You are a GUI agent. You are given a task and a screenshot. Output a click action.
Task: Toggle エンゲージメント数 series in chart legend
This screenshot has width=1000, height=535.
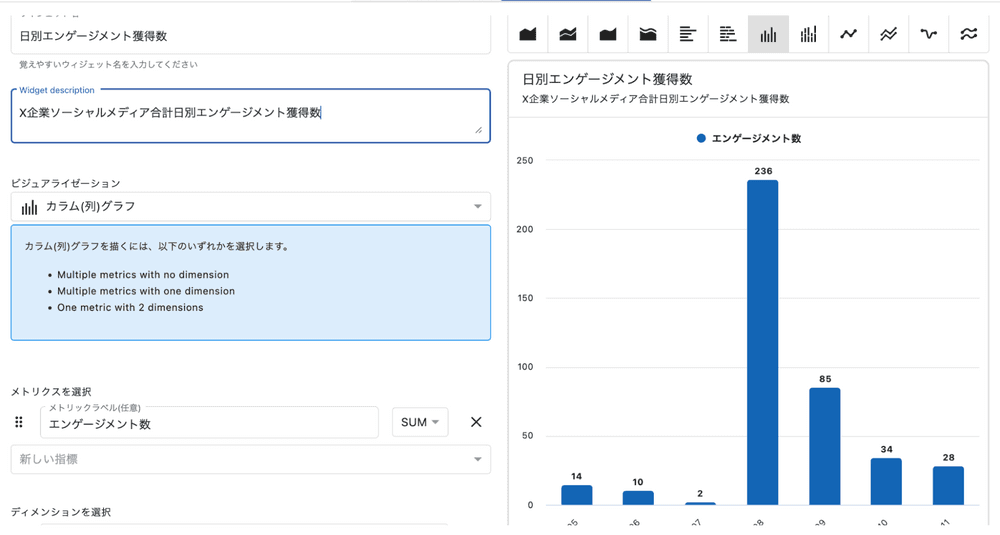[749, 139]
